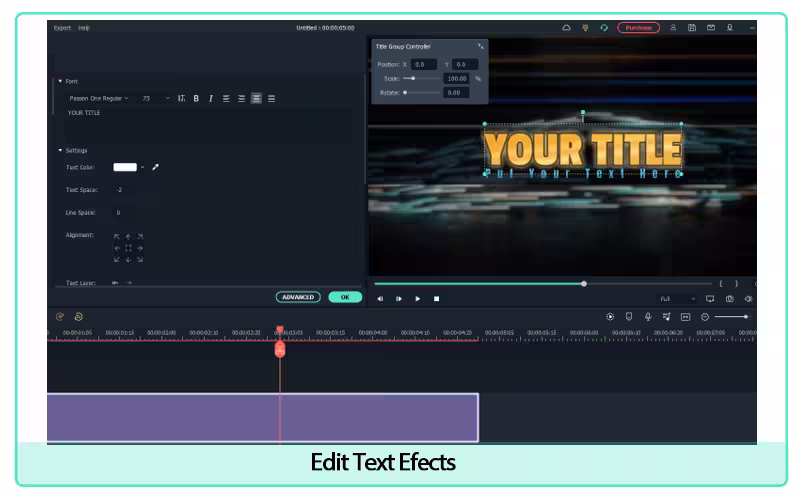Click the marker shield icon

(x=629, y=317)
